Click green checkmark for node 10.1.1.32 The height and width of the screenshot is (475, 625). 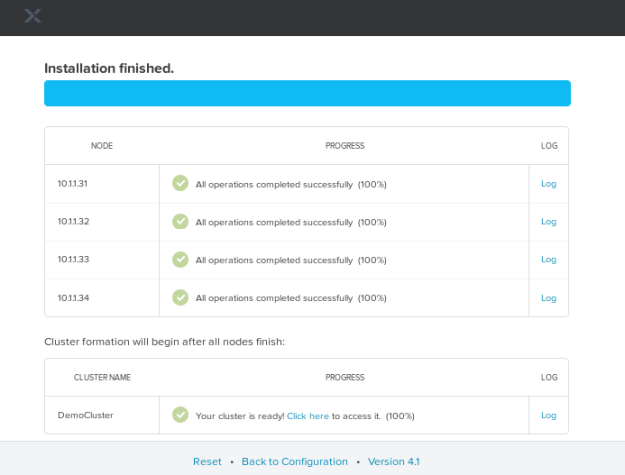[180, 222]
